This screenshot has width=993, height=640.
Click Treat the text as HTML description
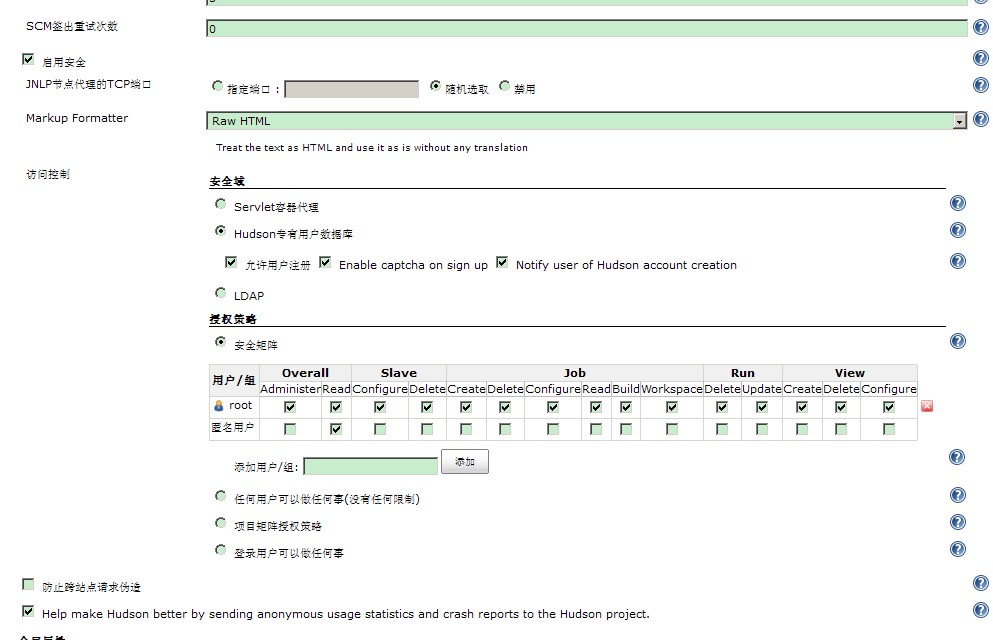click(x=372, y=147)
